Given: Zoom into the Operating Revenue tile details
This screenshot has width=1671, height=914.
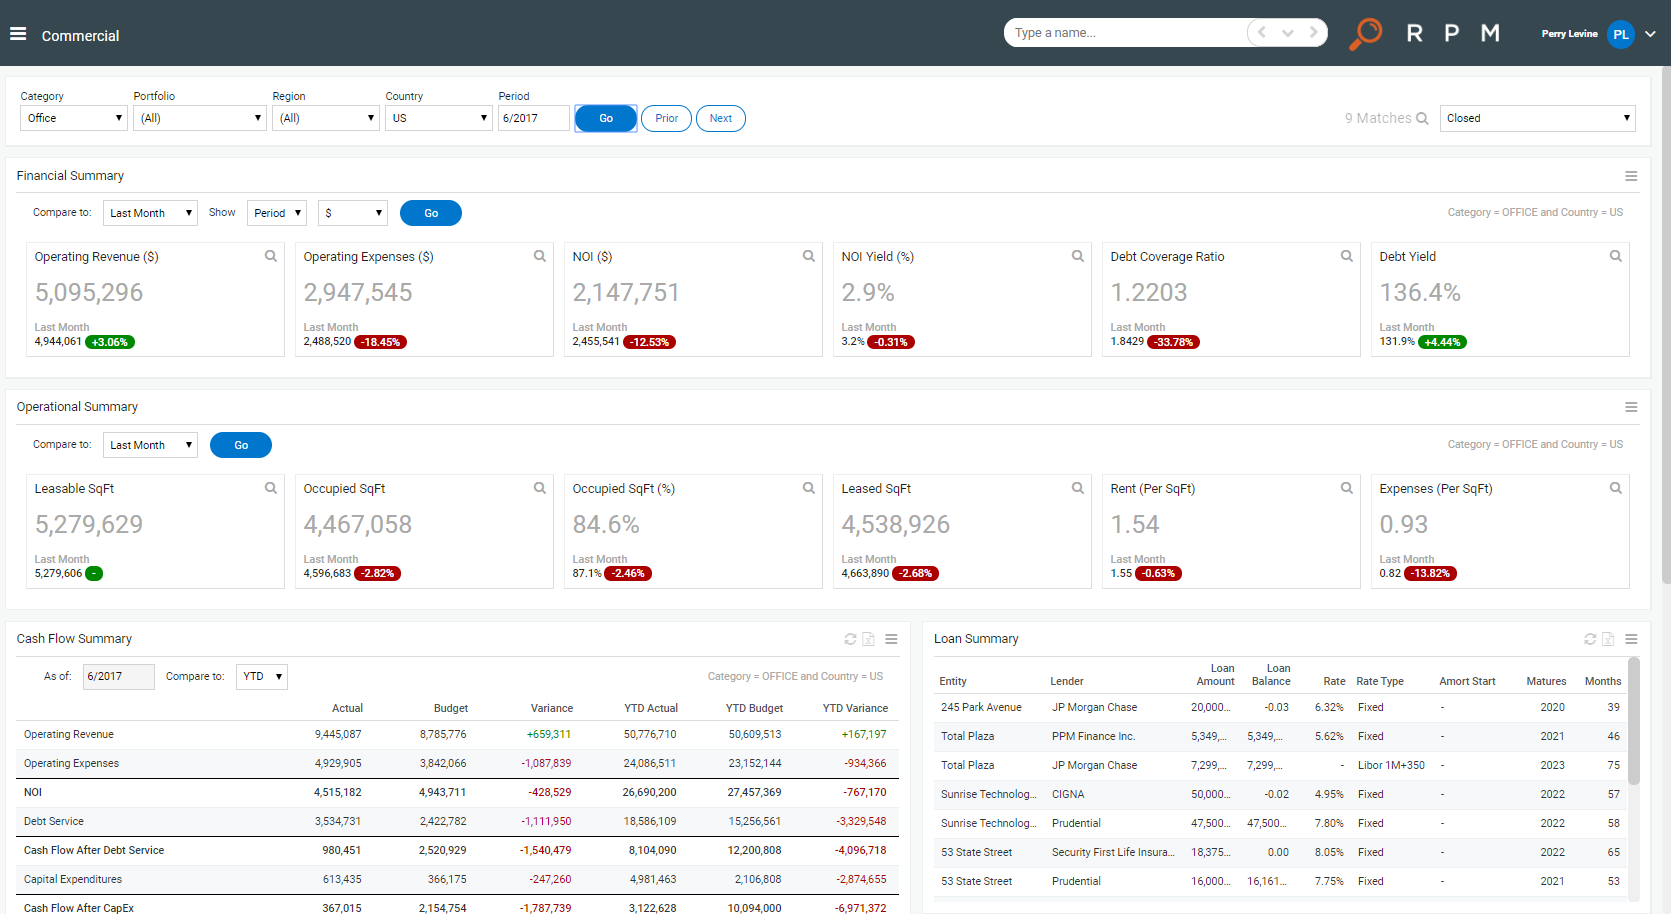Looking at the screenshot, I should 270,256.
